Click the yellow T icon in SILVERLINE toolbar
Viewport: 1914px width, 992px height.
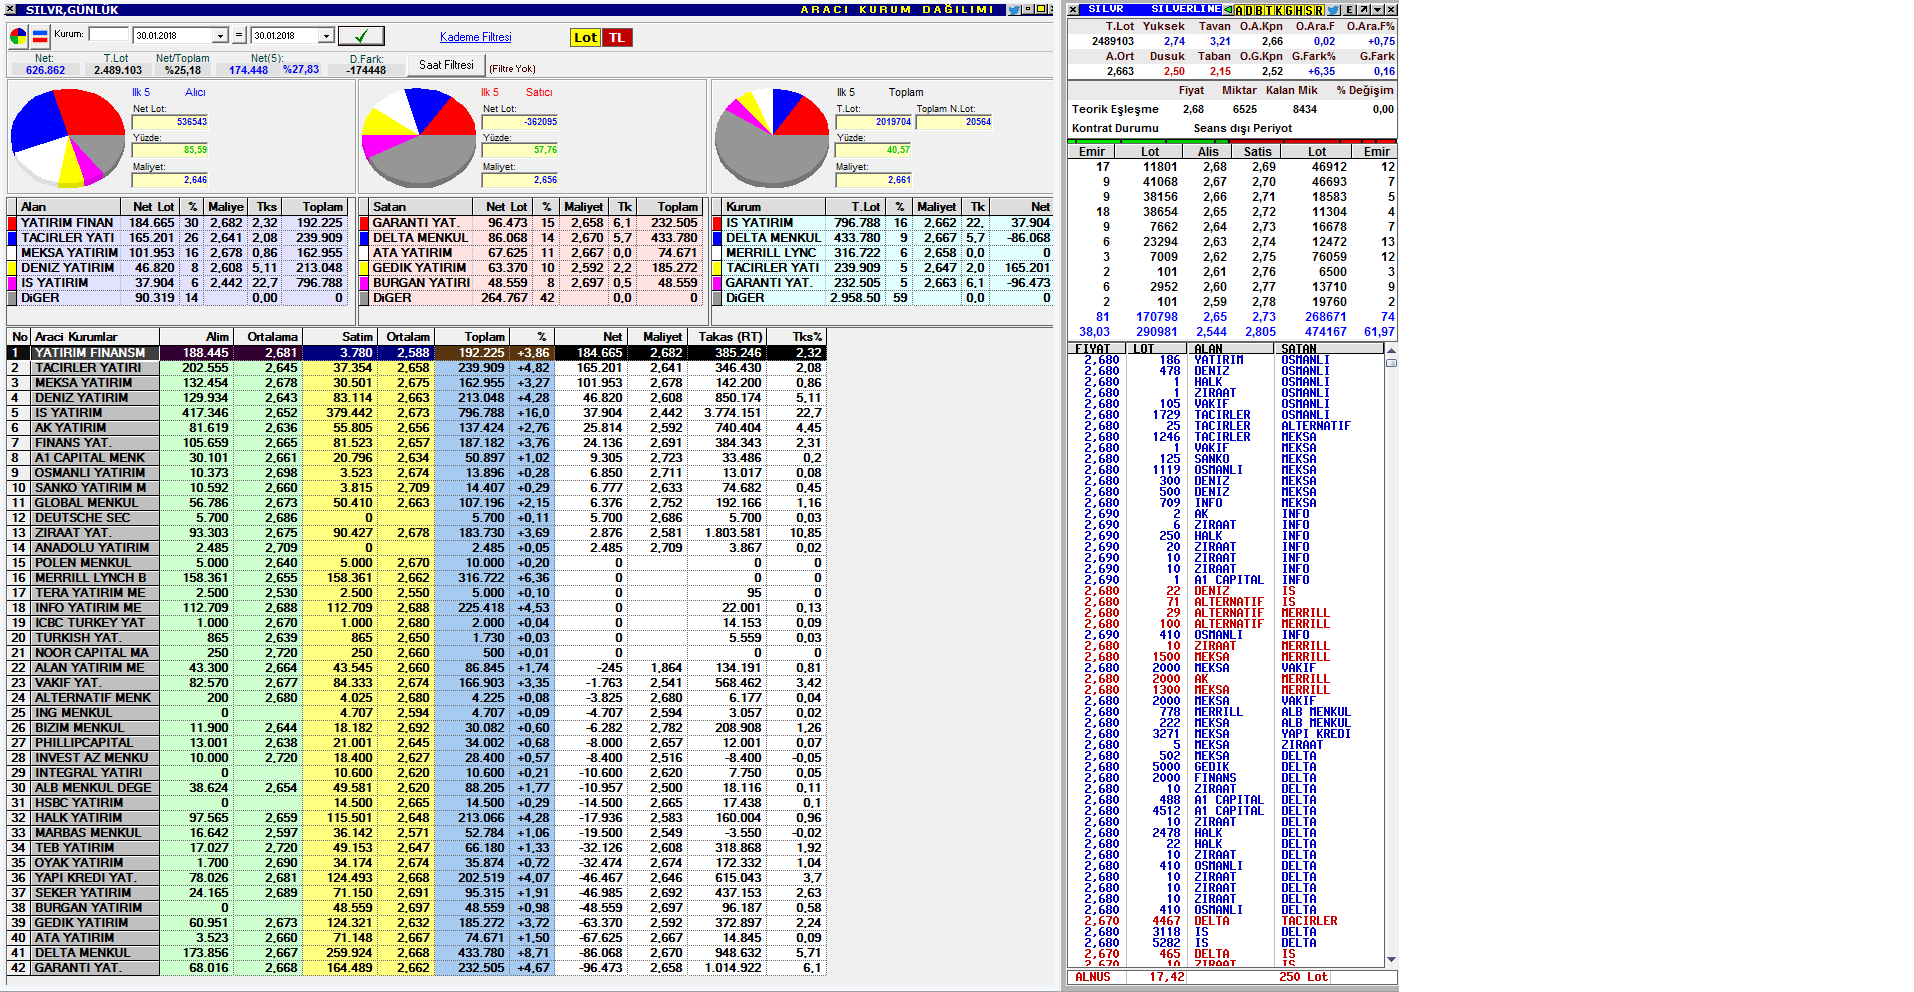(1269, 10)
